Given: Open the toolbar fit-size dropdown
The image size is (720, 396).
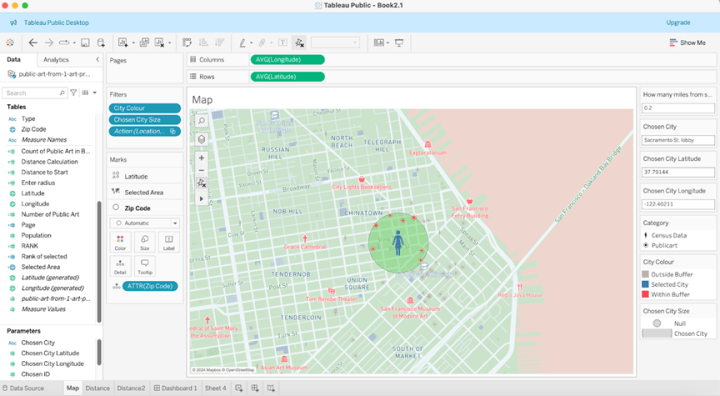Looking at the screenshot, I should pyautogui.click(x=335, y=43).
